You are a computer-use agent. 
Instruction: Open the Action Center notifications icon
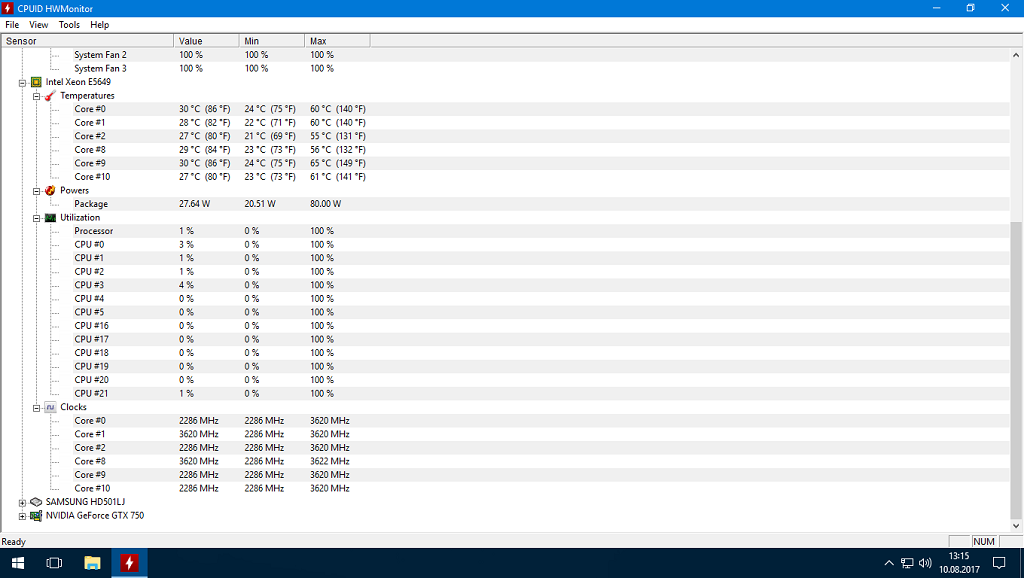pyautogui.click(x=999, y=563)
